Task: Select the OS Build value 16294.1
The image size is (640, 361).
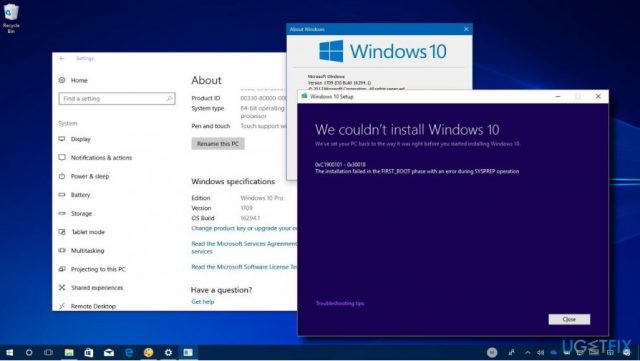Action: pyautogui.click(x=250, y=218)
